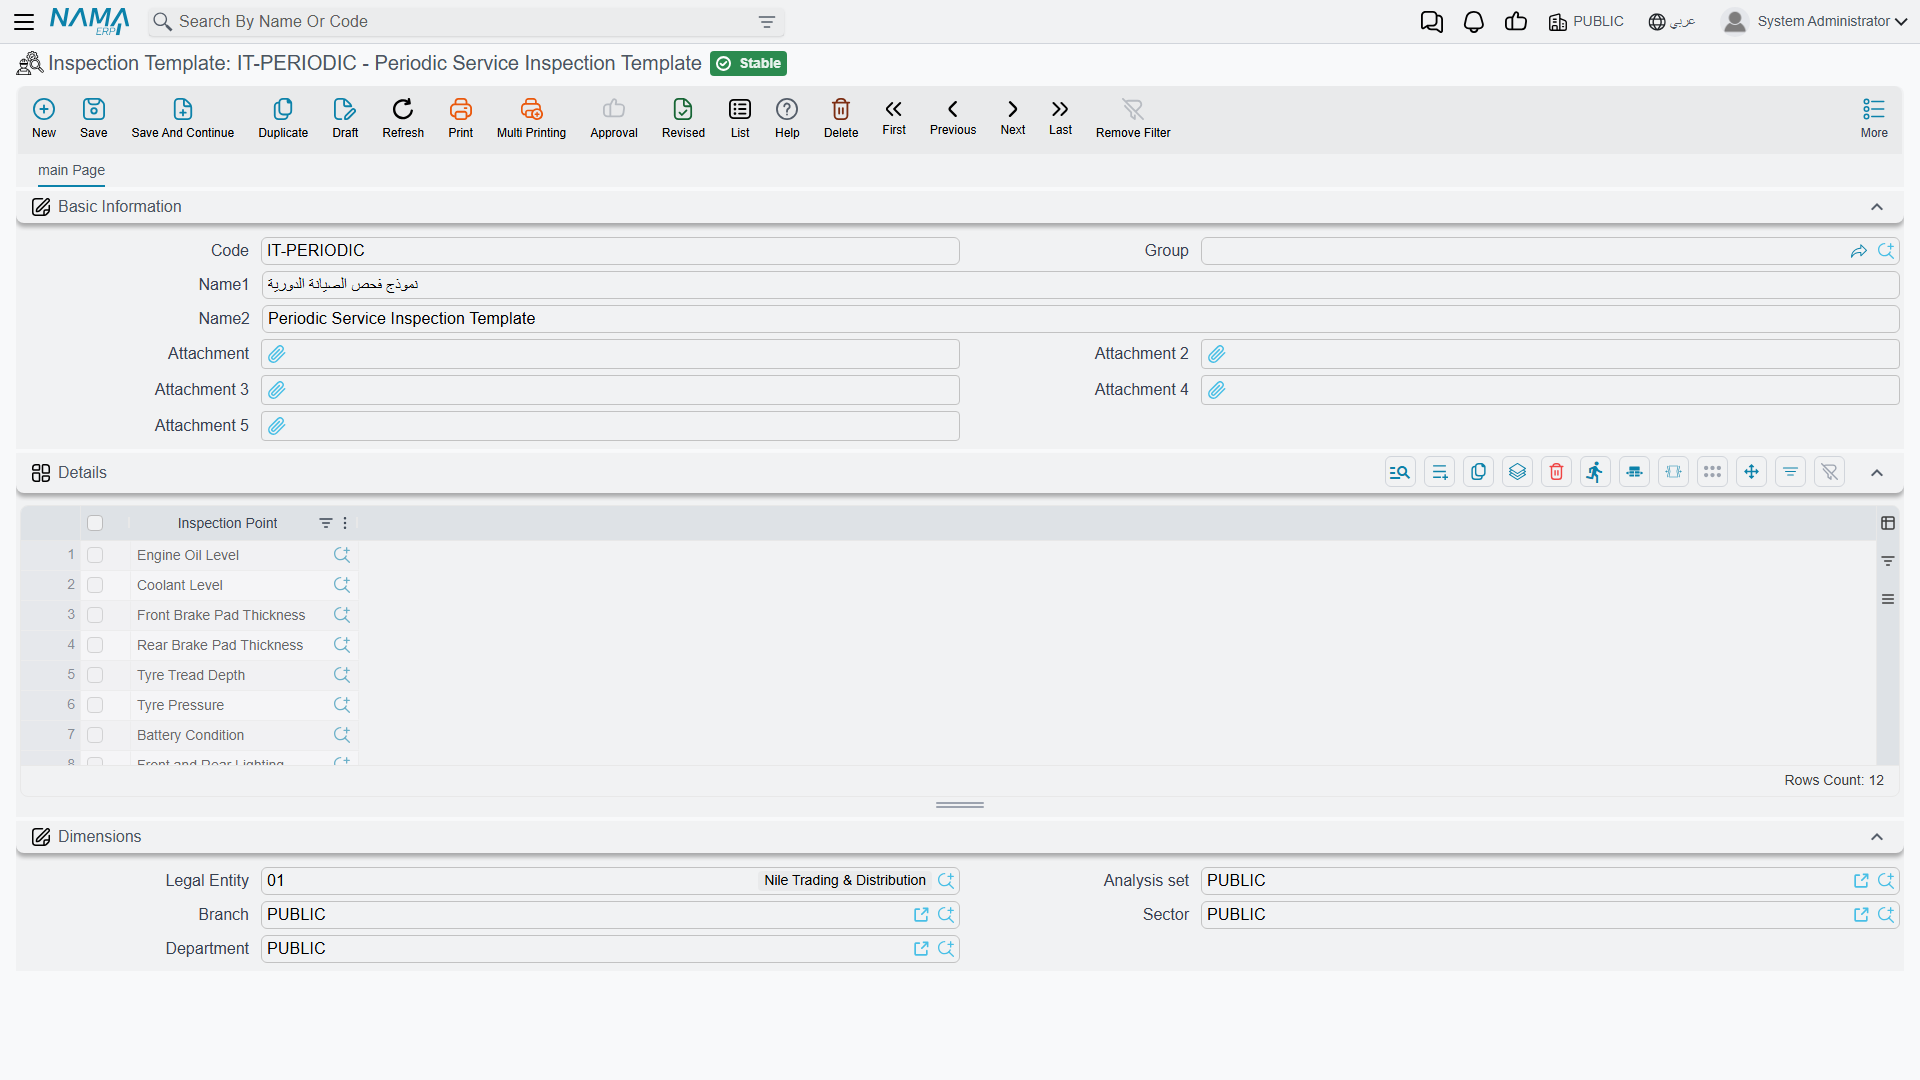Open the List view
This screenshot has height=1080, width=1920.
click(740, 117)
